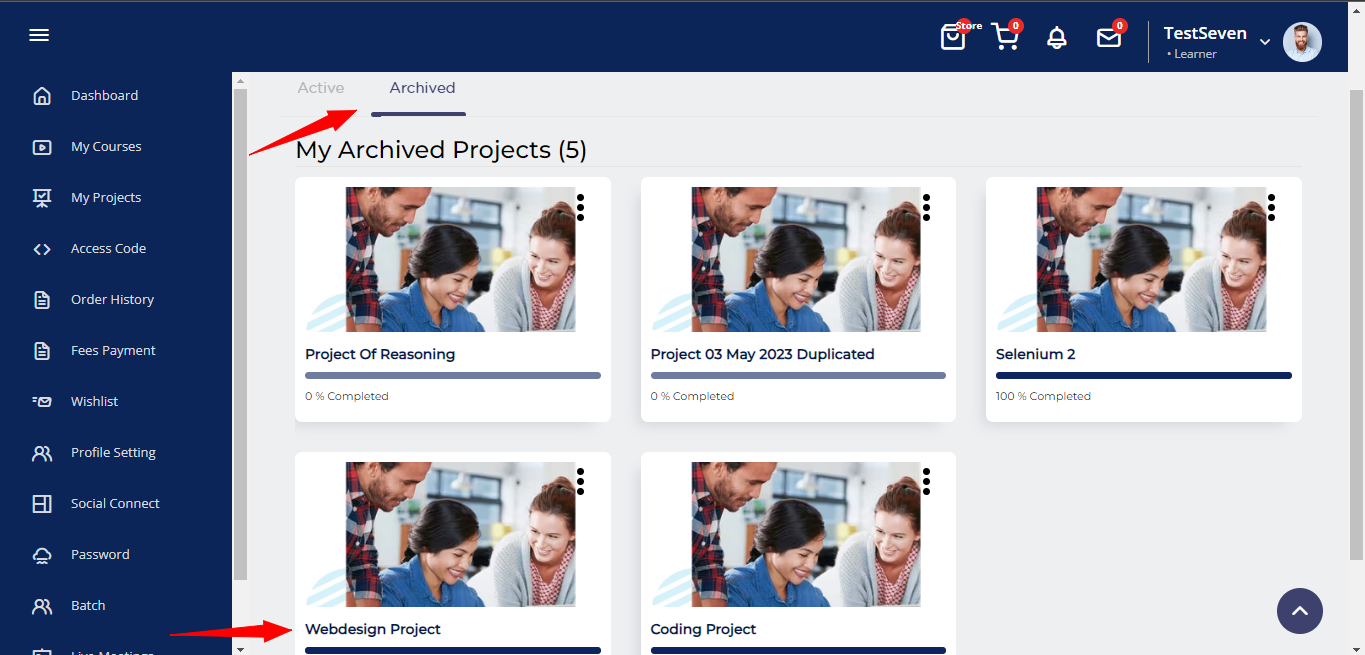The height and width of the screenshot is (655, 1365).
Task: Click the user profile avatar
Action: 1302,42
